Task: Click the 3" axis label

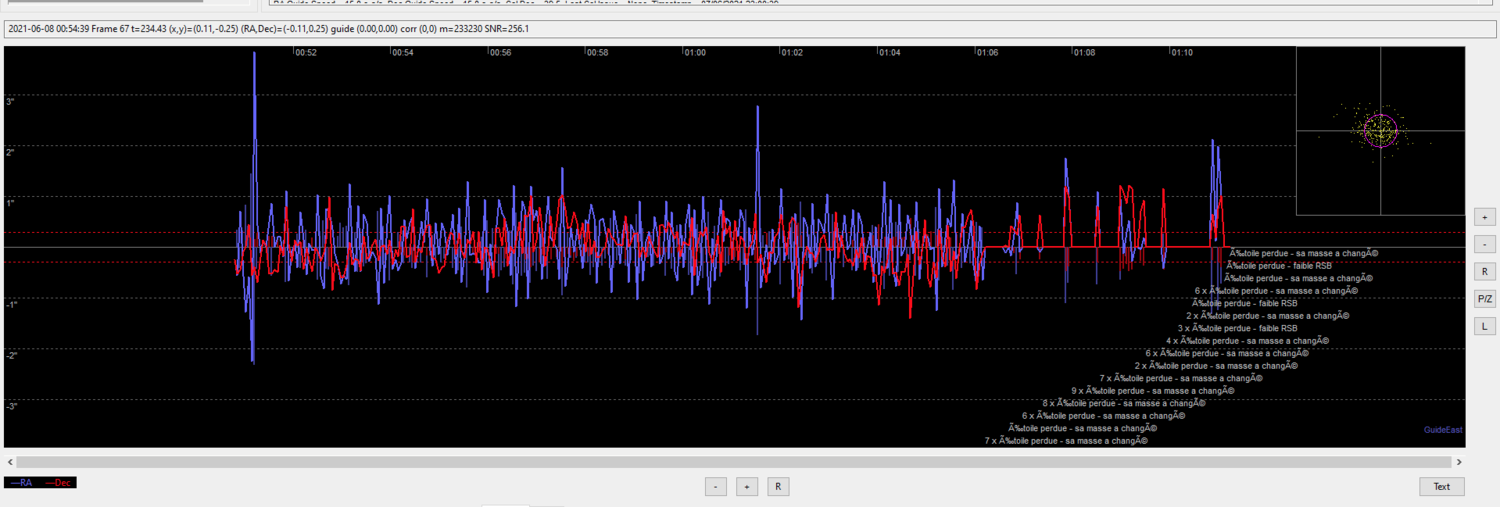Action: [10, 102]
